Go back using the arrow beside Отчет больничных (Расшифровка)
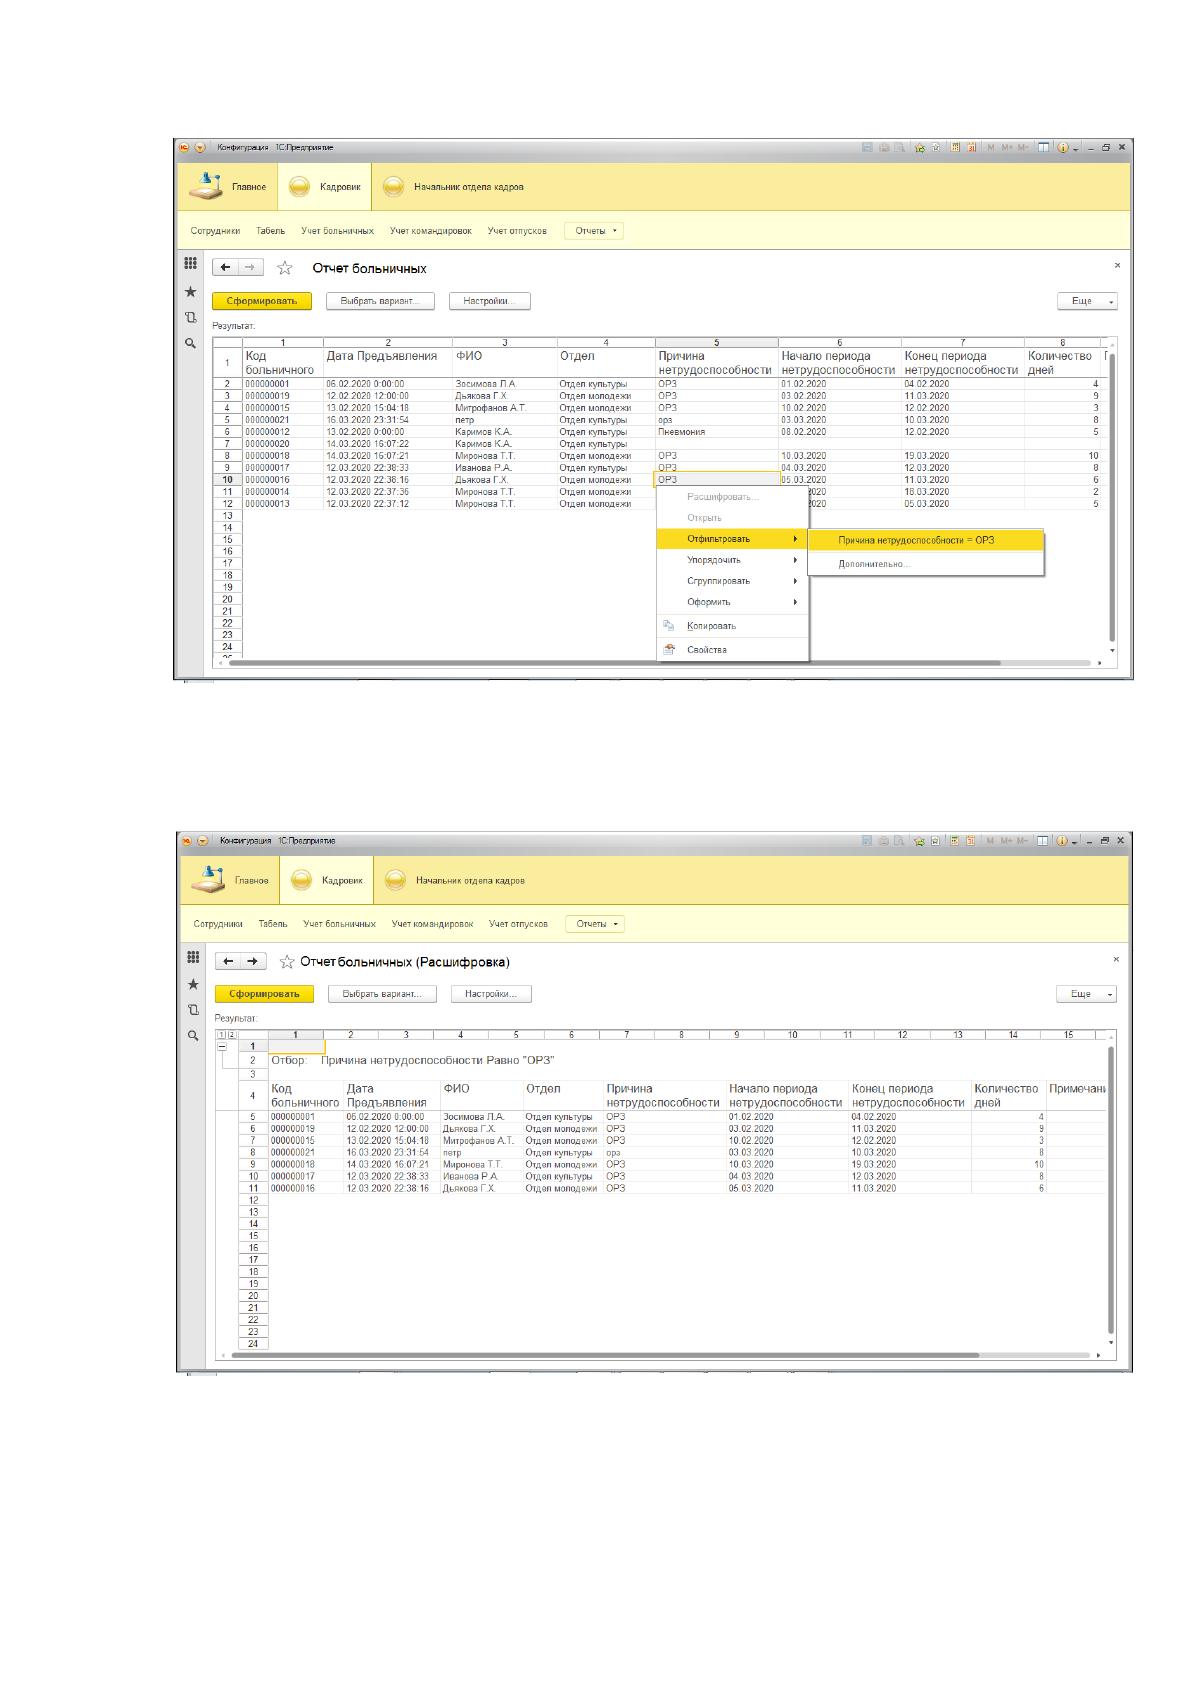The width and height of the screenshot is (1191, 1684). pos(229,961)
